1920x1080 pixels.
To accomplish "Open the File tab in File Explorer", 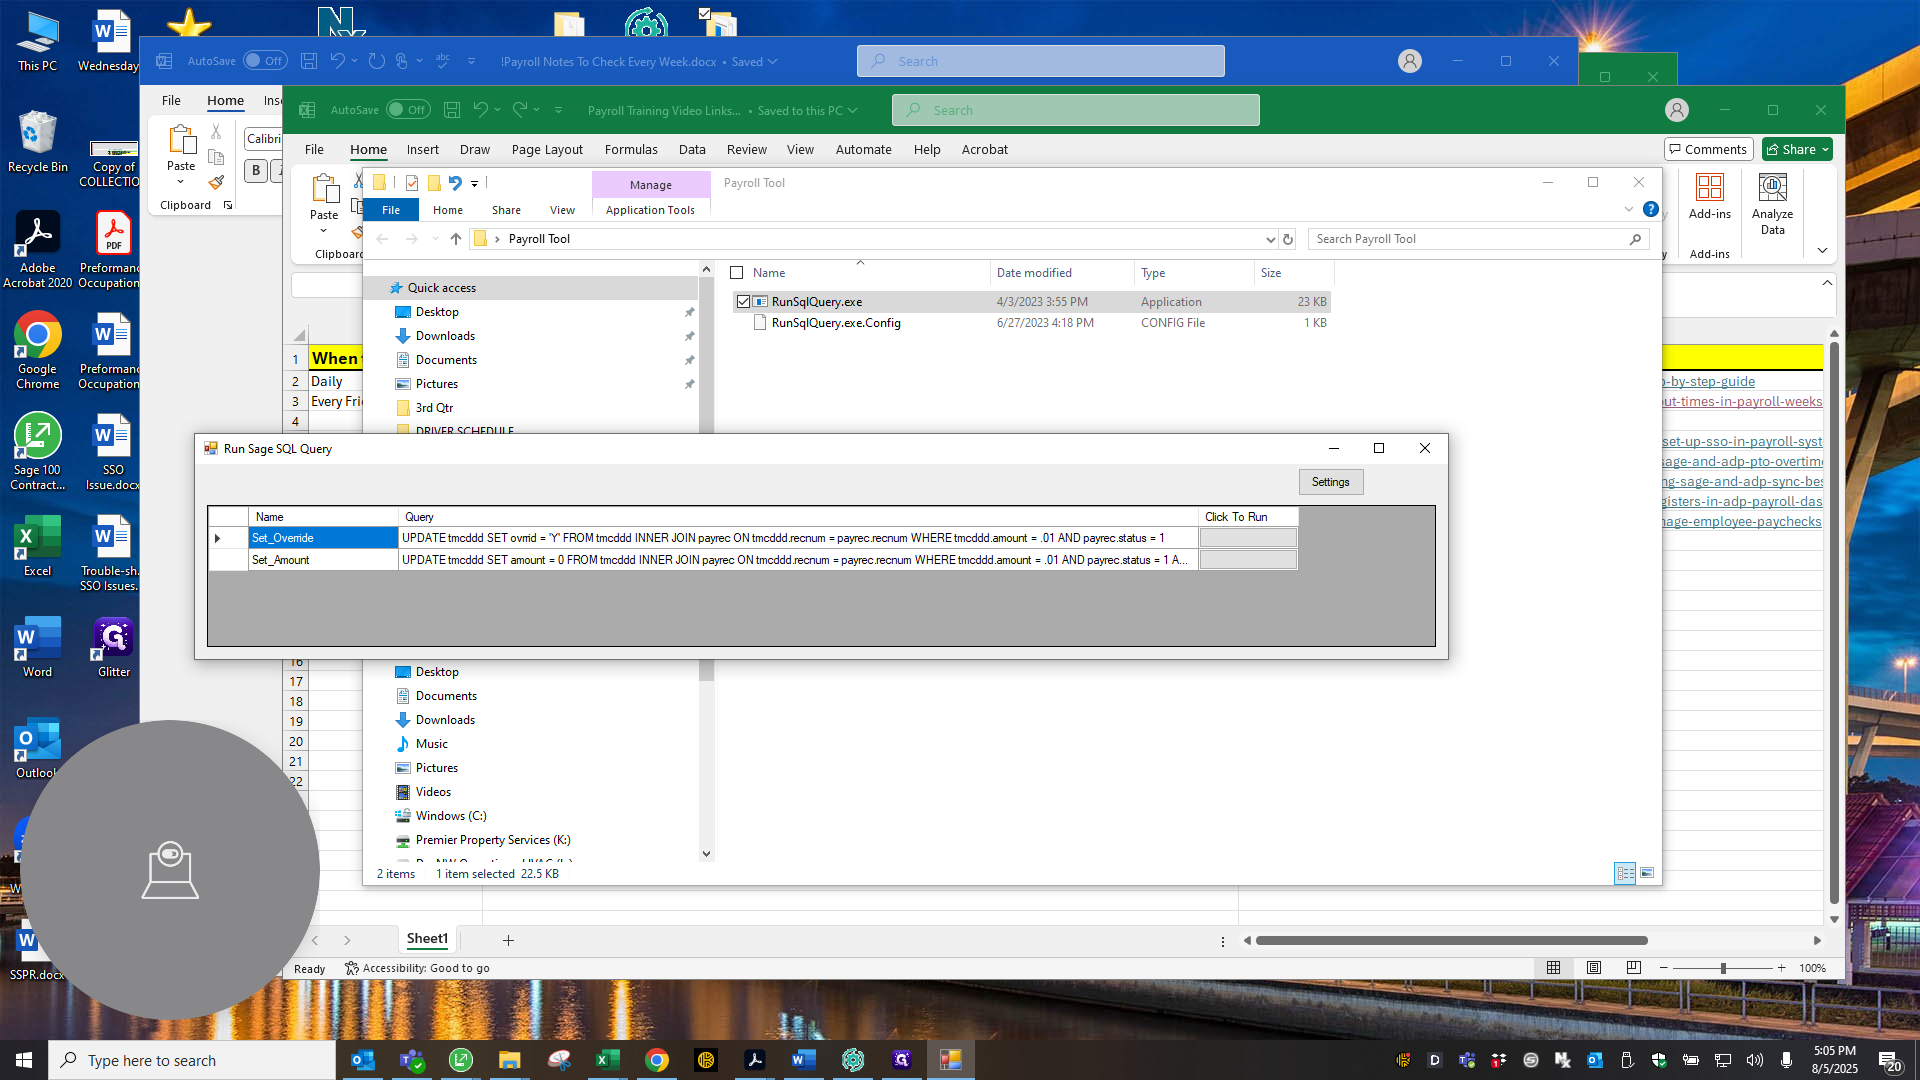I will pyautogui.click(x=391, y=210).
